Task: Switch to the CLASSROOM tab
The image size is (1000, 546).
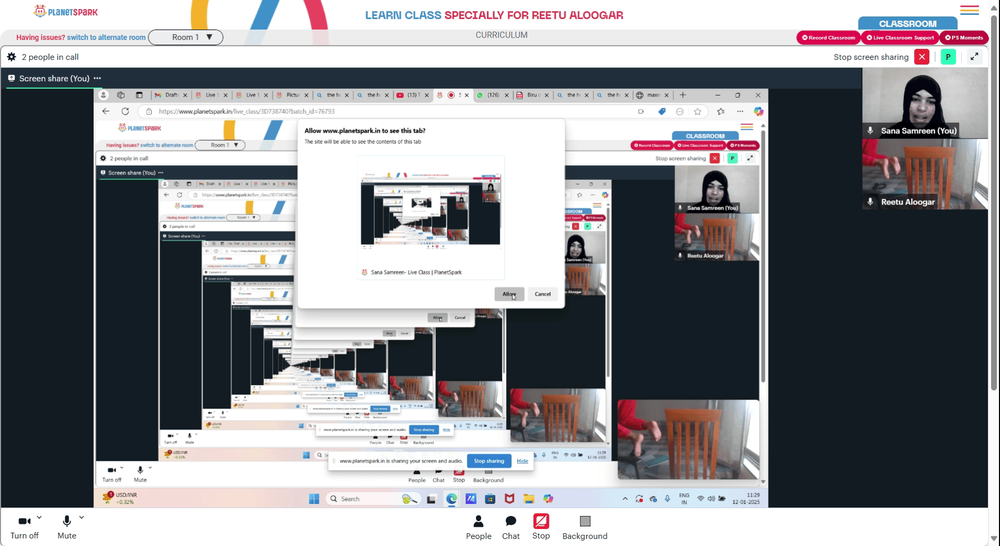Action: click(908, 24)
